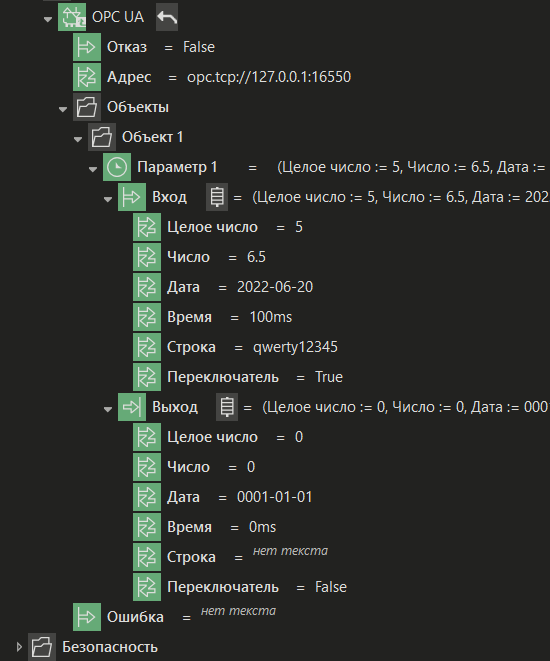Click the icon of empty Строка row

tap(147, 557)
